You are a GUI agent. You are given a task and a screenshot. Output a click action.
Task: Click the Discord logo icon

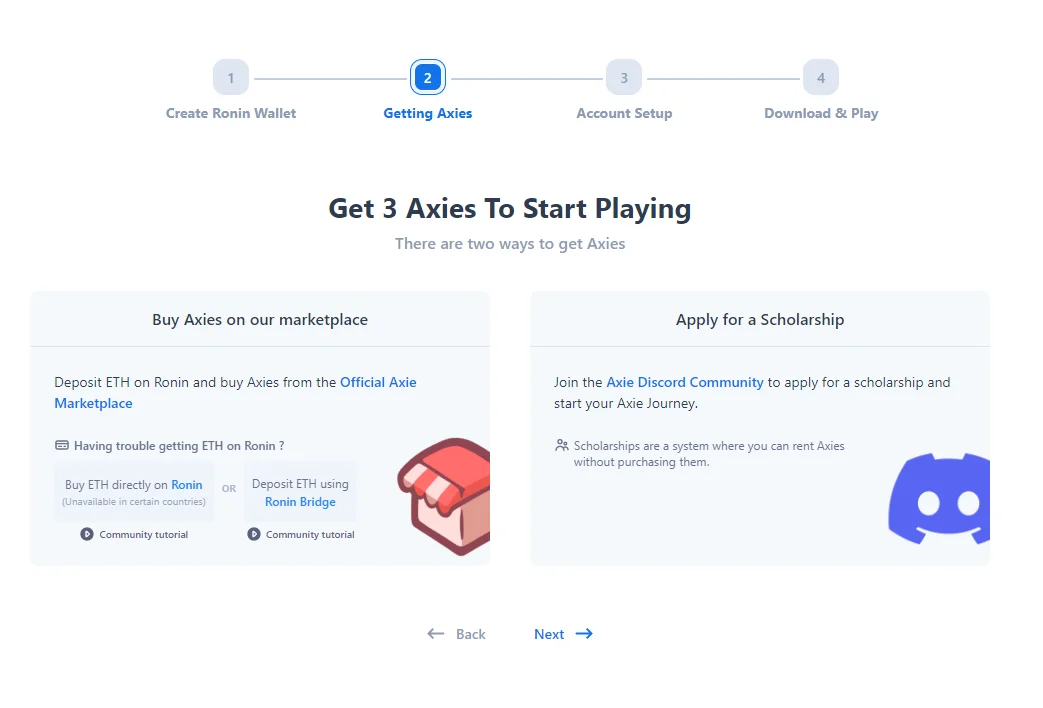click(939, 498)
